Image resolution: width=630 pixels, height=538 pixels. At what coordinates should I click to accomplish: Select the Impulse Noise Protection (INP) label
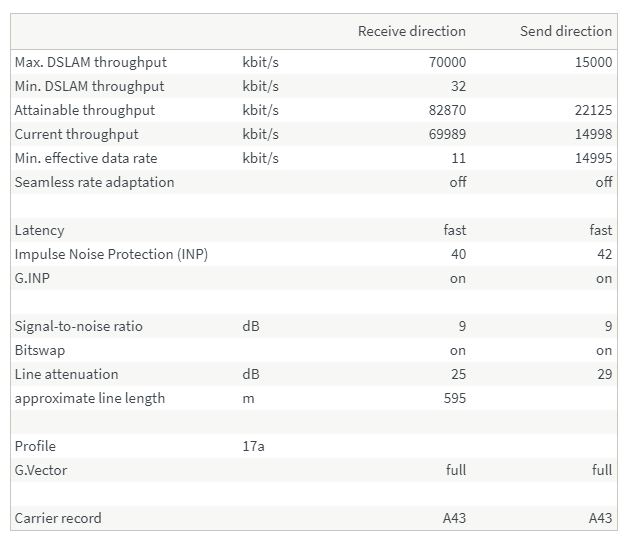point(111,254)
